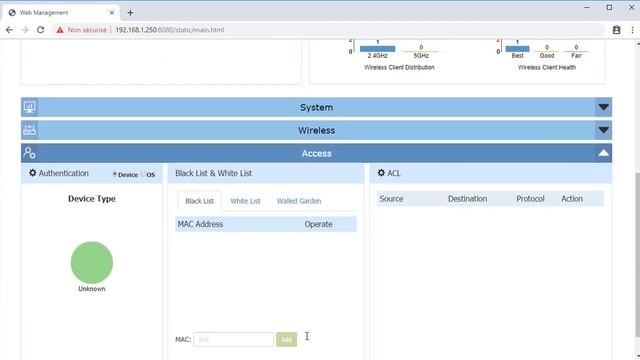Click the Non sécurisé warning icon
The image size is (640, 360).
click(x=60, y=30)
